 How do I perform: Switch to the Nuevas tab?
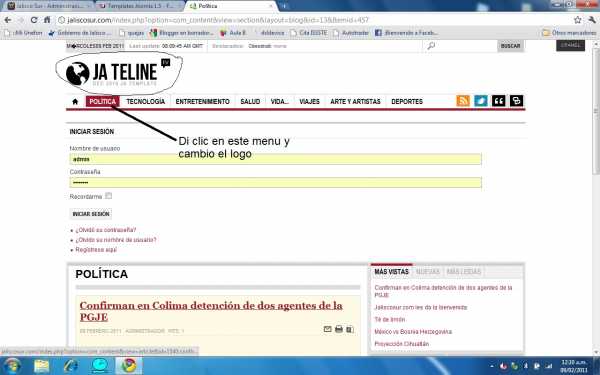click(x=427, y=272)
